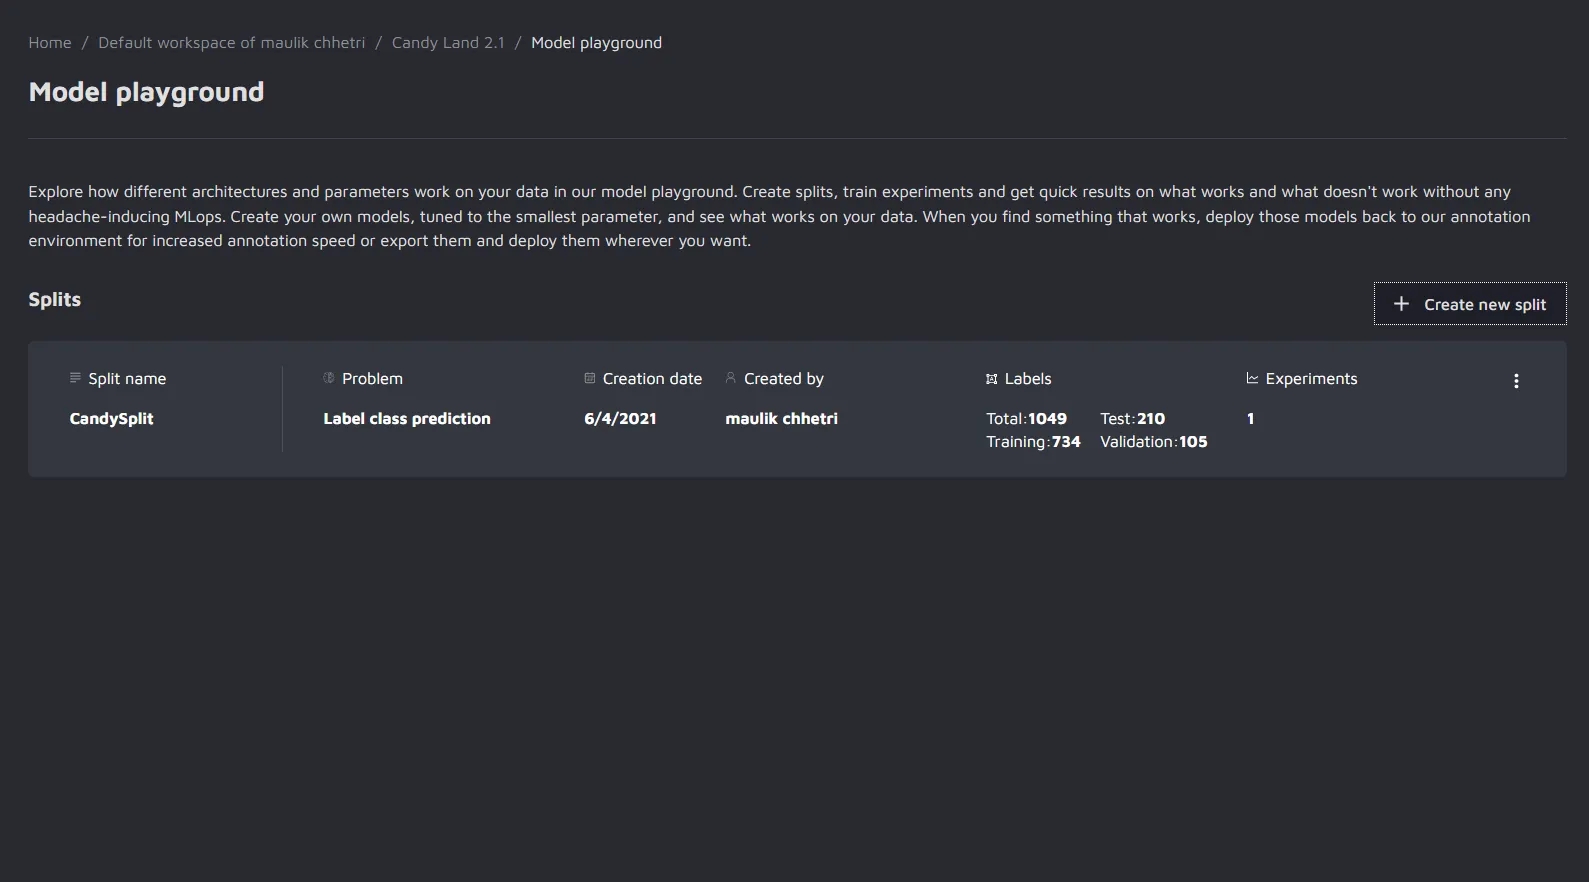
Task: Click creator name maulik chhetri
Action: 781,419
